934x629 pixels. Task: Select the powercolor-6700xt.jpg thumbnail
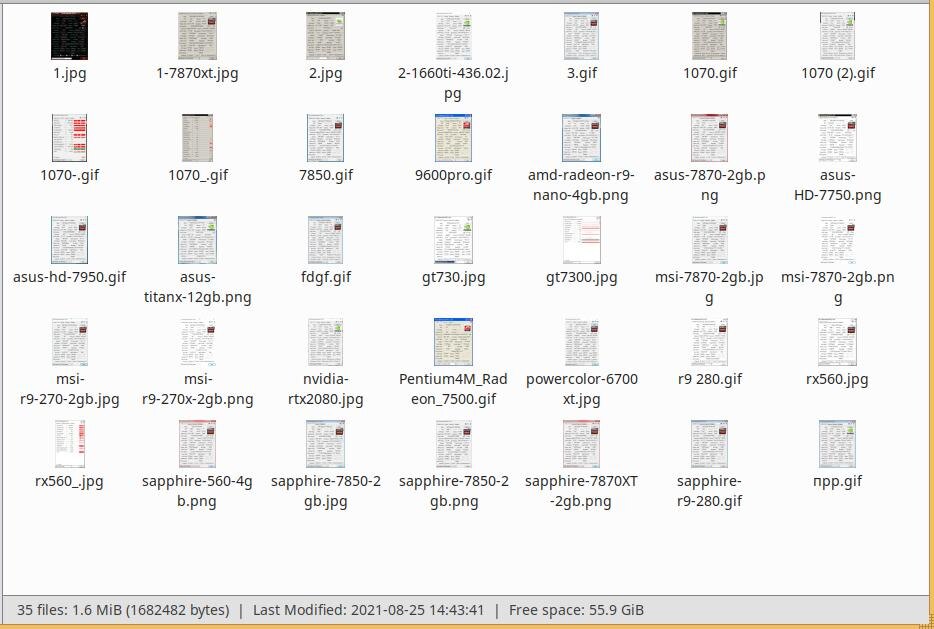point(581,341)
